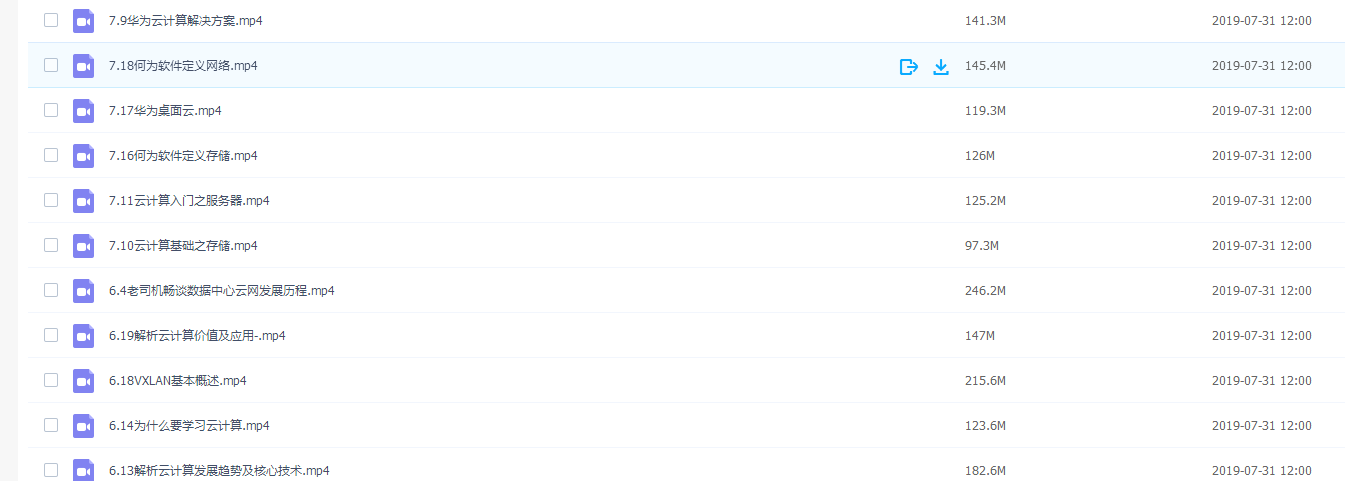
Task: Tick the checkbox for 6.19解析云计算价值及应用-.mp4
Action: pos(51,335)
